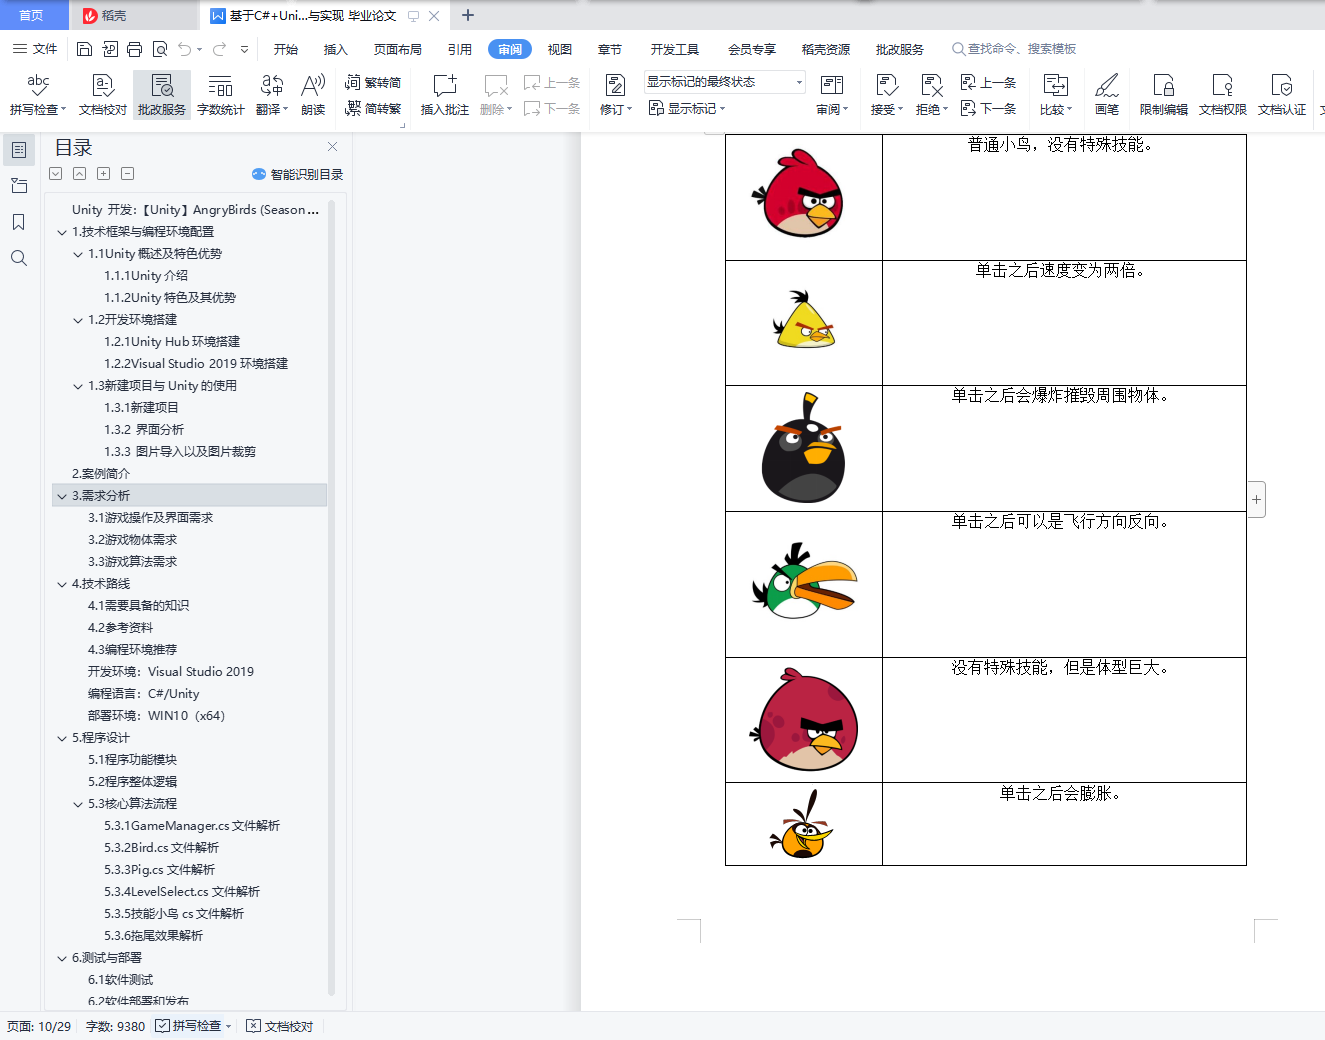The height and width of the screenshot is (1040, 1325).
Task: Switch to the 引用 tab
Action: [x=460, y=49]
